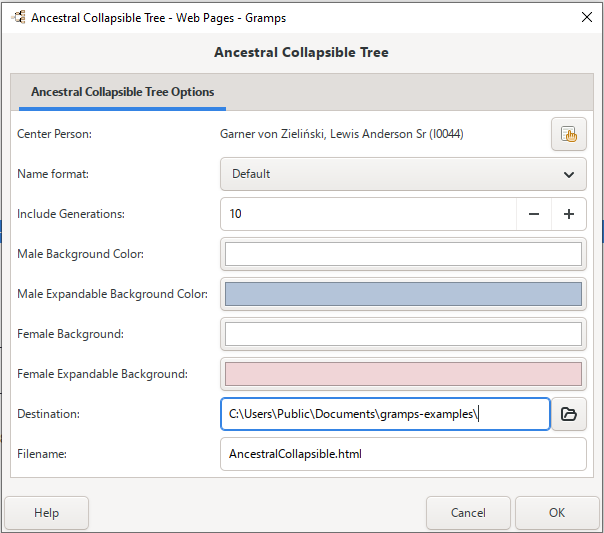Click the Name format label

coord(53,174)
